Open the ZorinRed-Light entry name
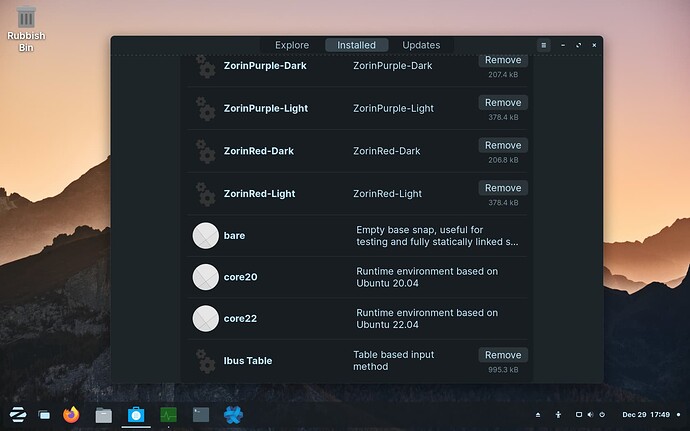 coord(259,194)
